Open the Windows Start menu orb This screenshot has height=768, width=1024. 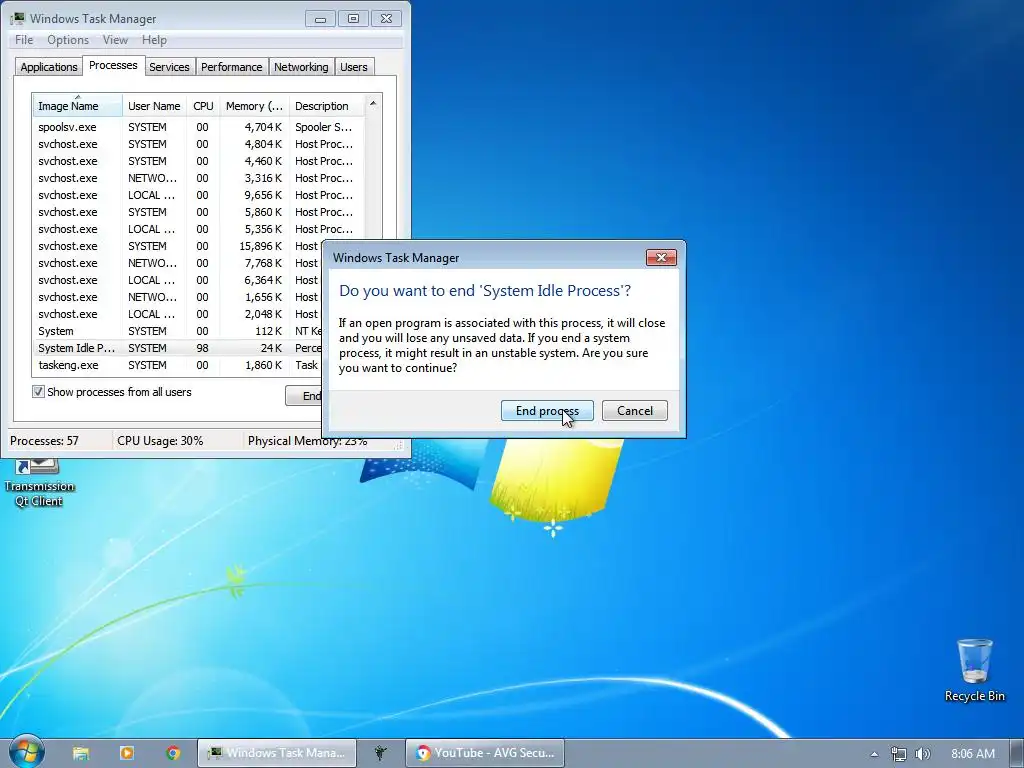coord(26,752)
